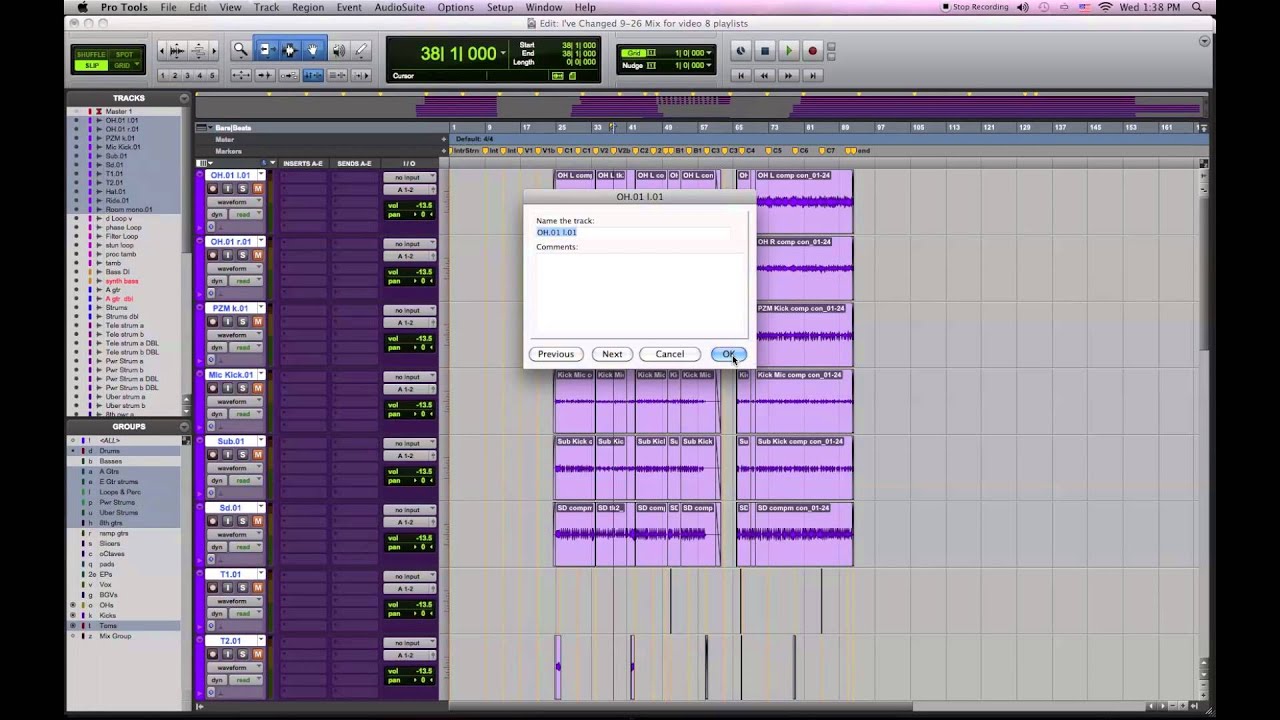Click zoom preset 5 button

coord(212,75)
